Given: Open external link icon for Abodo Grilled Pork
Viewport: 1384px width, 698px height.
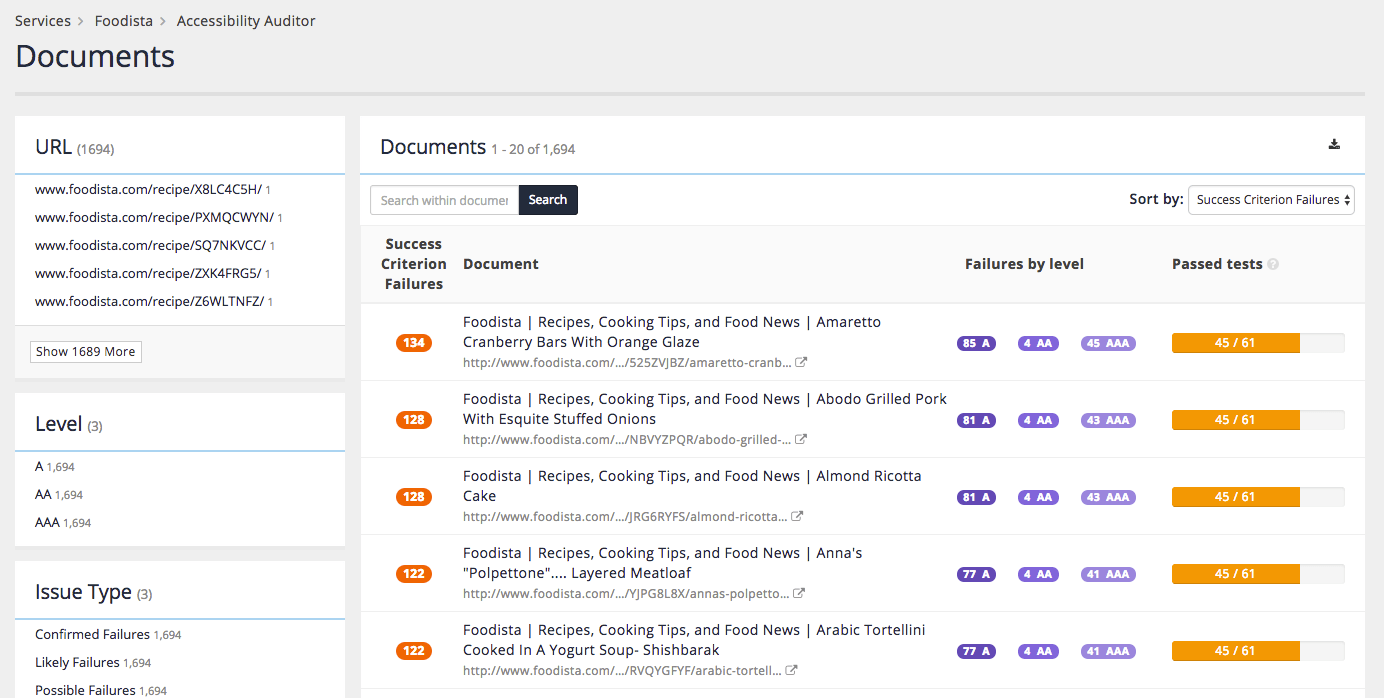Looking at the screenshot, I should point(801,440).
